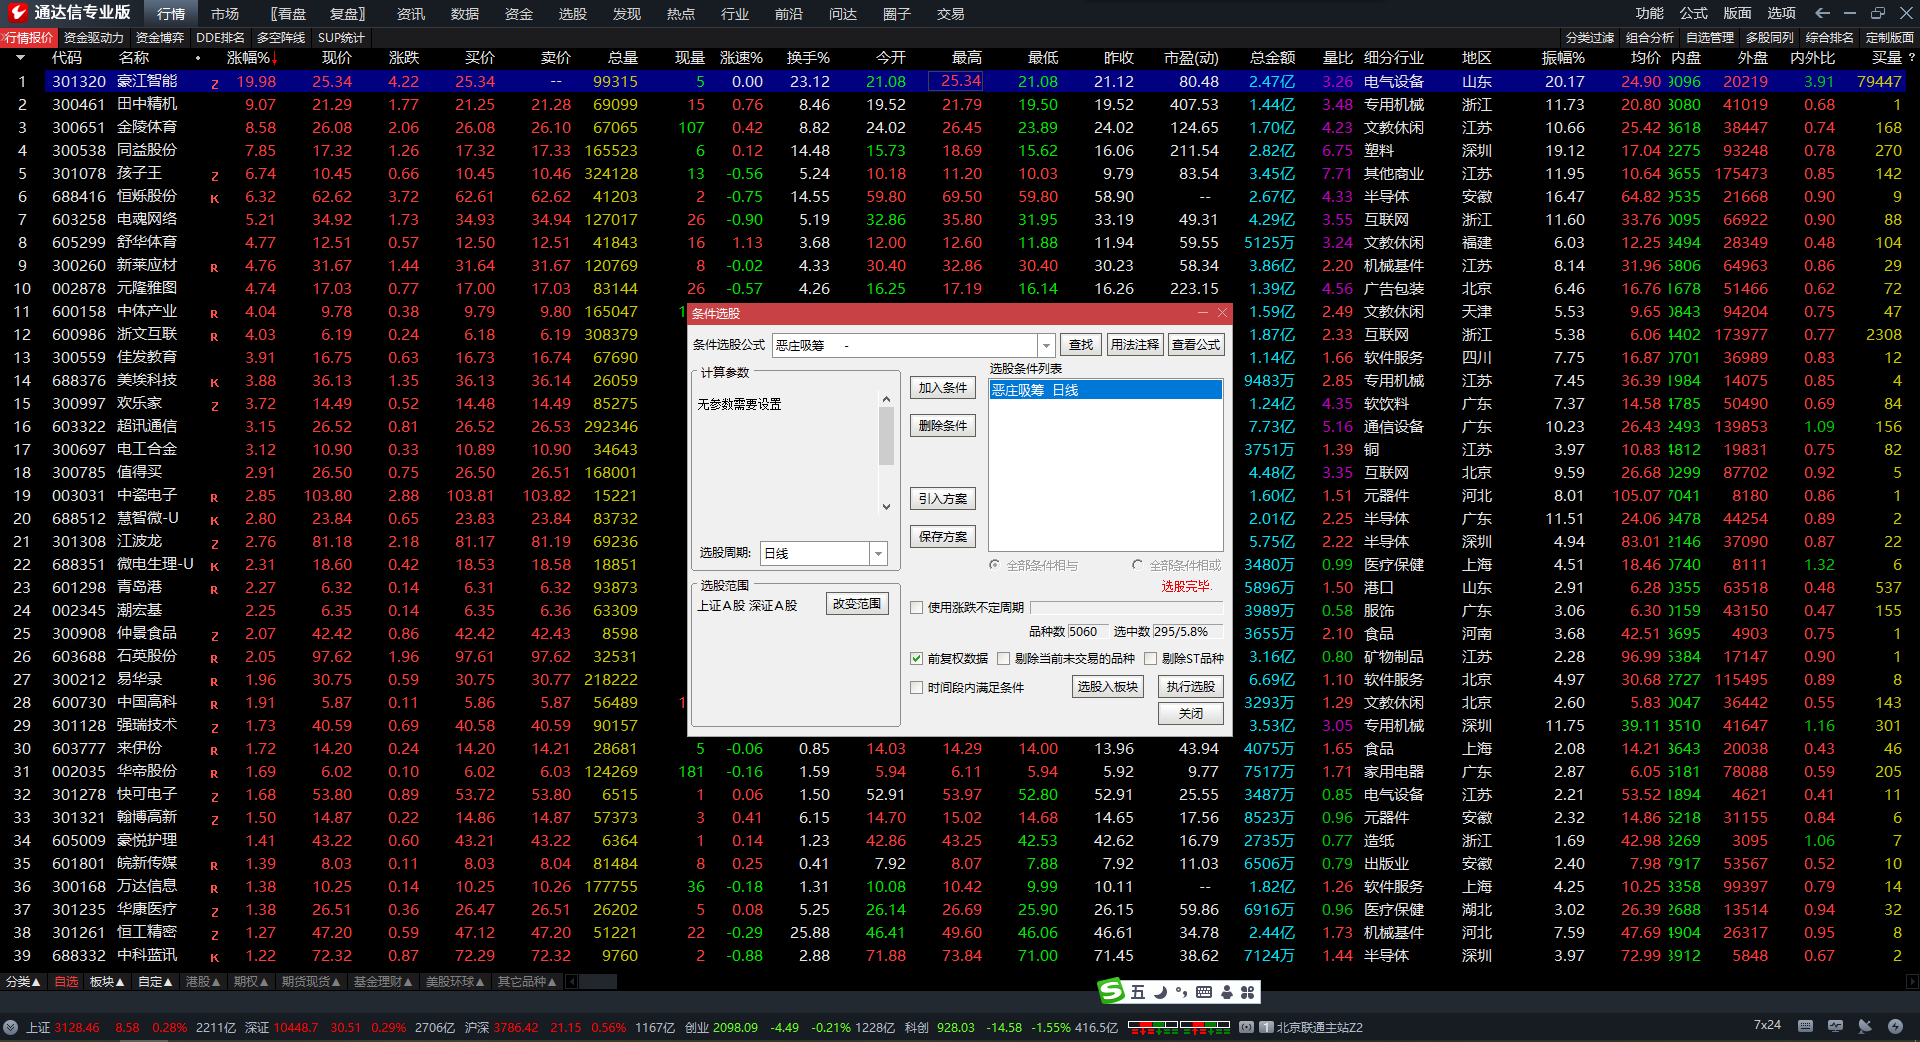
Task: Expand the status bar with the round chevron
Action: coord(11,1027)
